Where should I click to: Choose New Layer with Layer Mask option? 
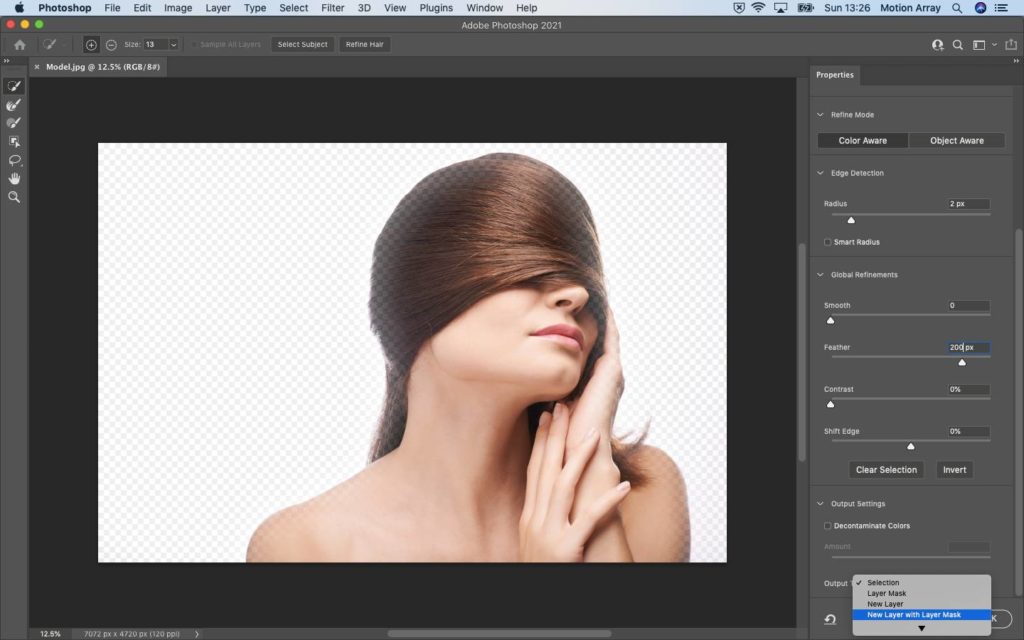[921, 615]
